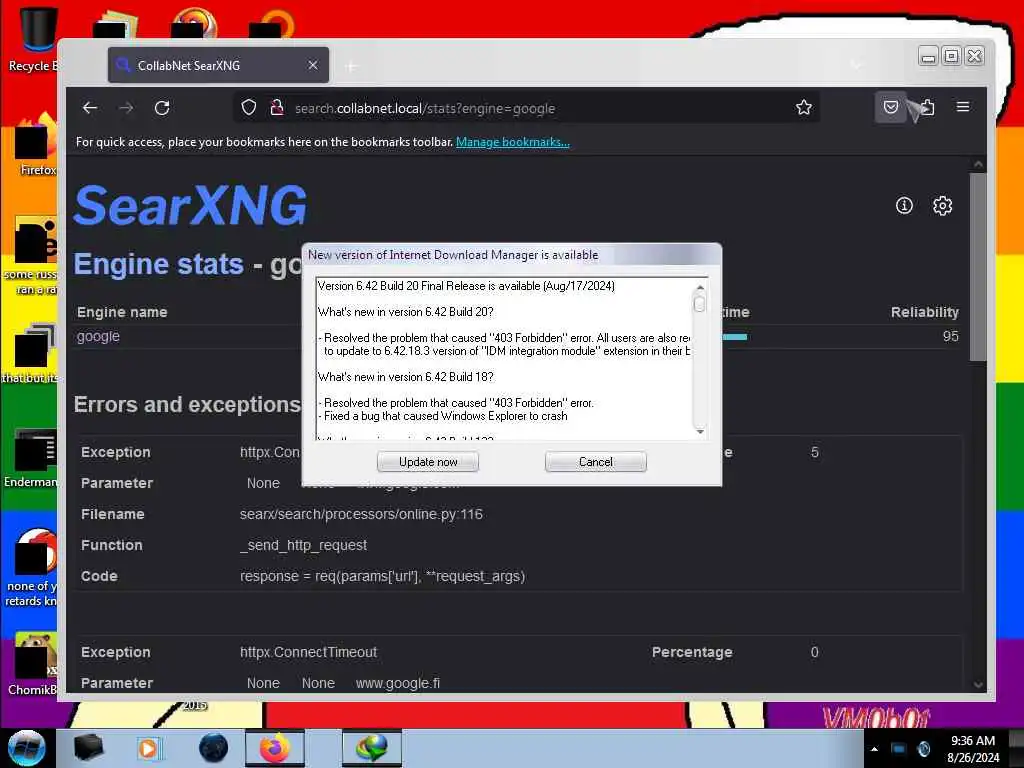Show hidden system tray icons arrow

point(874,748)
